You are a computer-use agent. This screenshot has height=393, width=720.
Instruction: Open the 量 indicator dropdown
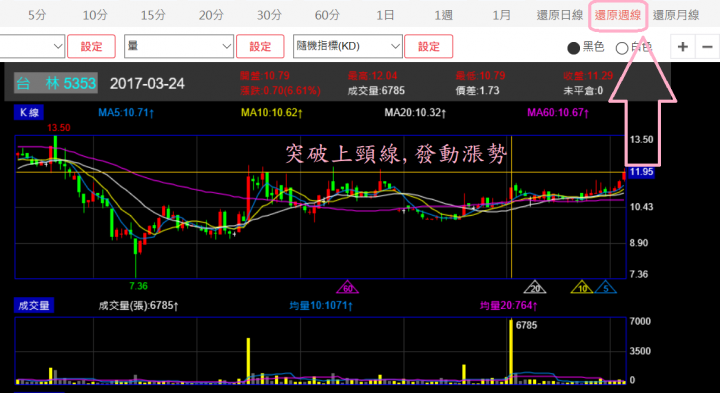click(179, 46)
